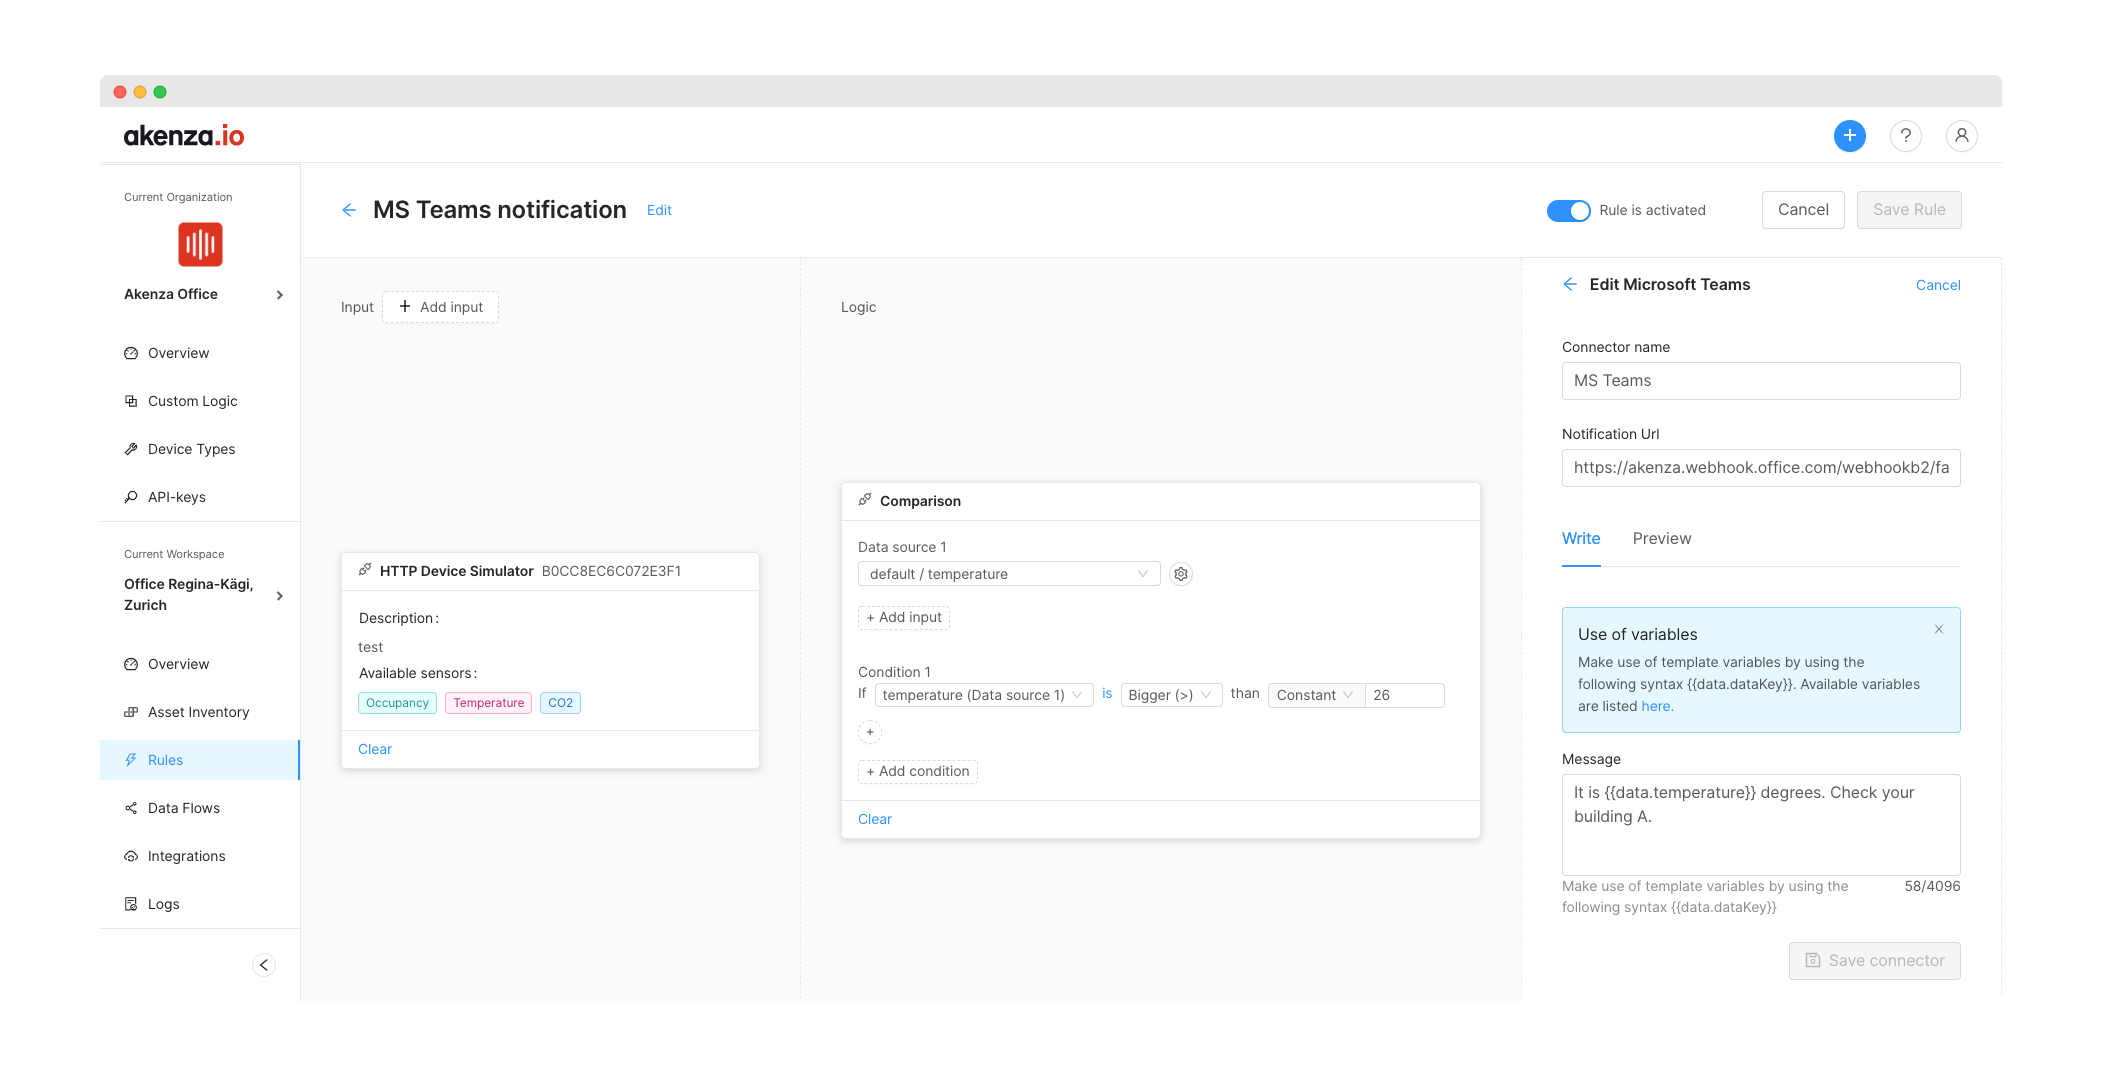
Task: Open the temperature (Data source 1) dropdown
Action: tap(983, 695)
